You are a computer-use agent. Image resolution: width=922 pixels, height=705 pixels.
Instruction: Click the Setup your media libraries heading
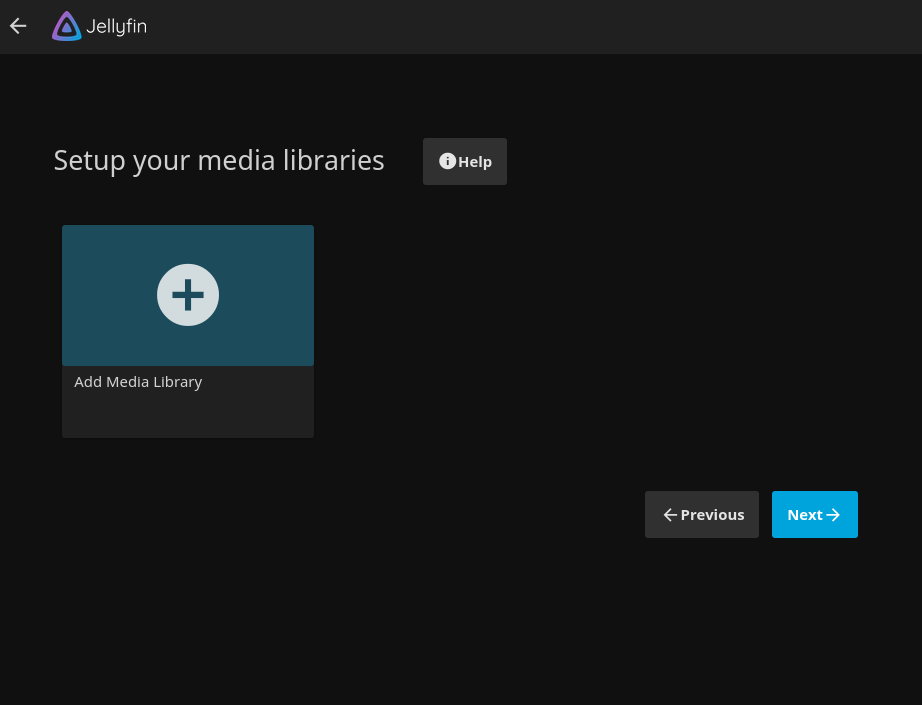coord(219,160)
